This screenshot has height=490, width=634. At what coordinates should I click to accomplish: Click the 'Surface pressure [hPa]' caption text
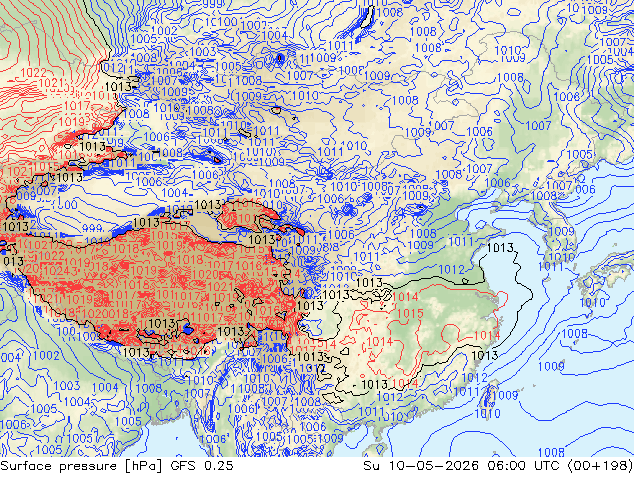pyautogui.click(x=81, y=466)
